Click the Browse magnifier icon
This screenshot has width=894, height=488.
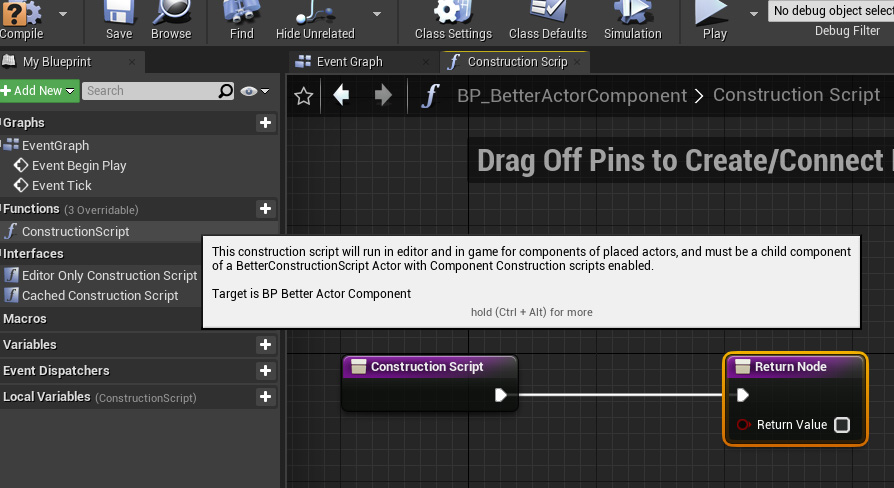click(x=171, y=14)
